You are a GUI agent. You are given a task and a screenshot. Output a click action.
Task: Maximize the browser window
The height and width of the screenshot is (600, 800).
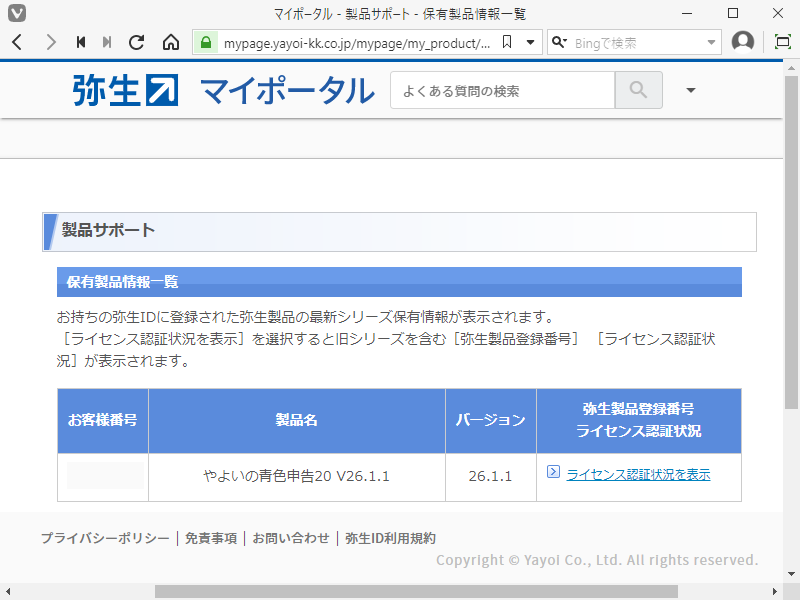point(733,13)
